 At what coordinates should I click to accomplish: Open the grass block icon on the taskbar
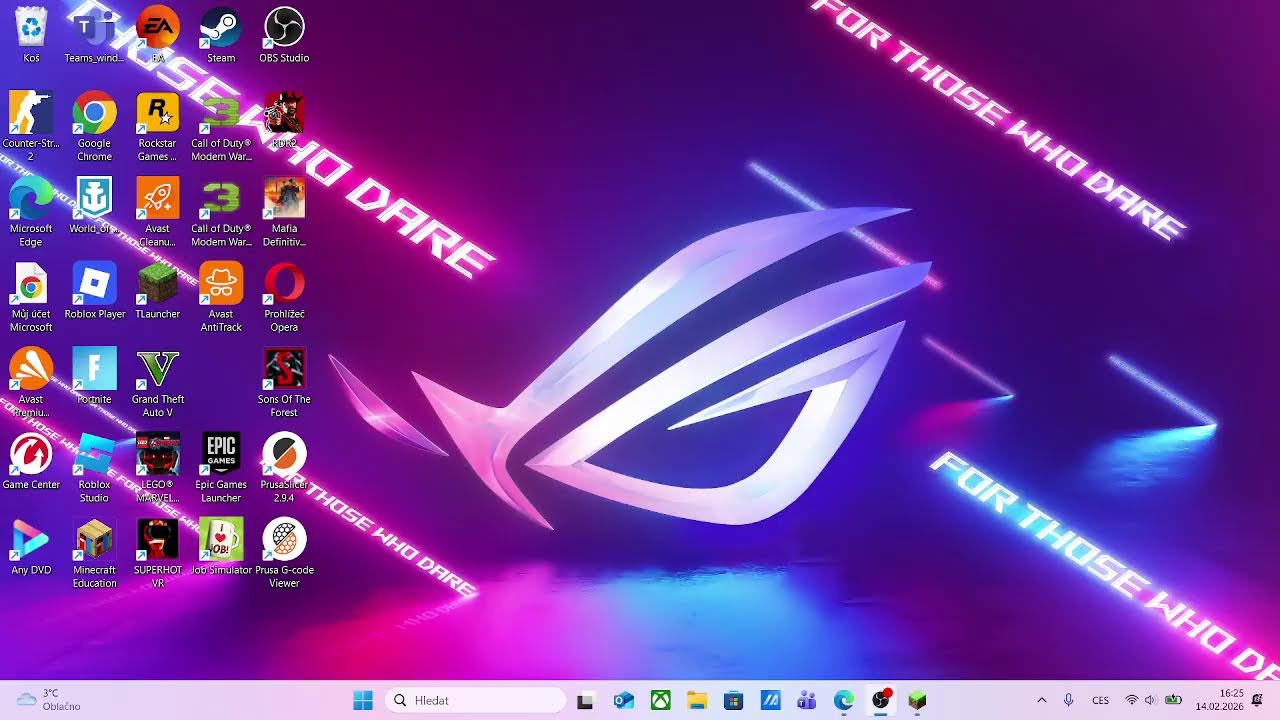(918, 700)
